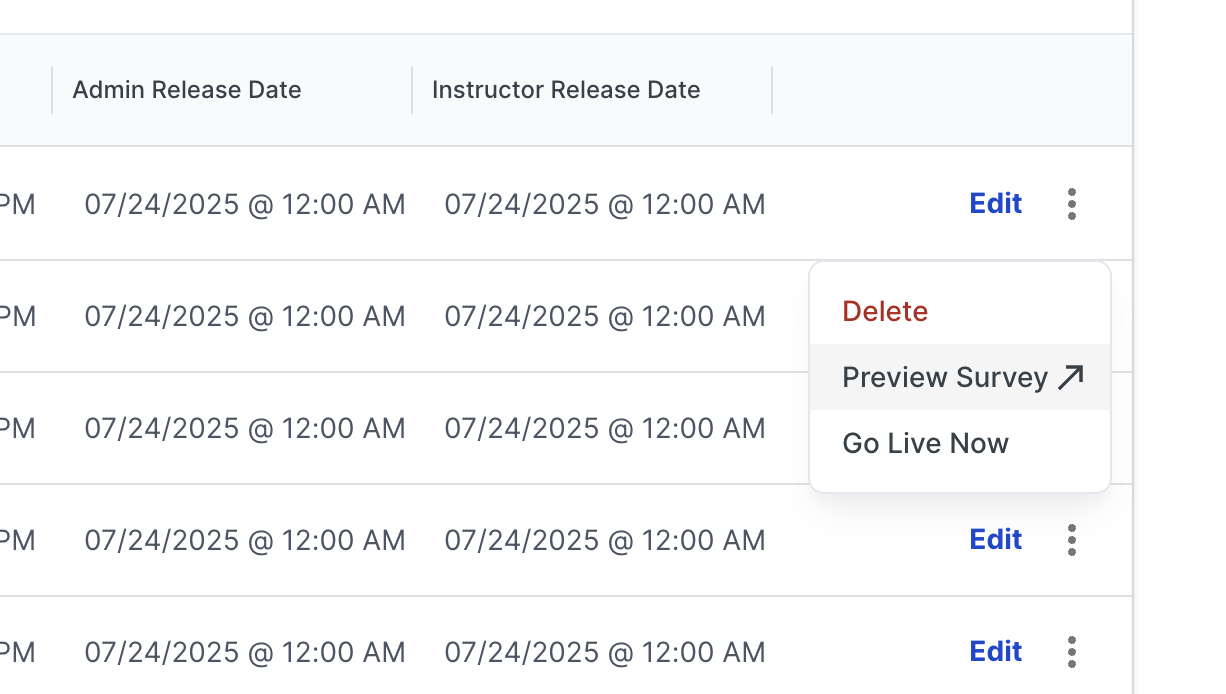Select the first row's Instructor Release Date cell
Image resolution: width=1226 pixels, height=694 pixels.
[605, 204]
